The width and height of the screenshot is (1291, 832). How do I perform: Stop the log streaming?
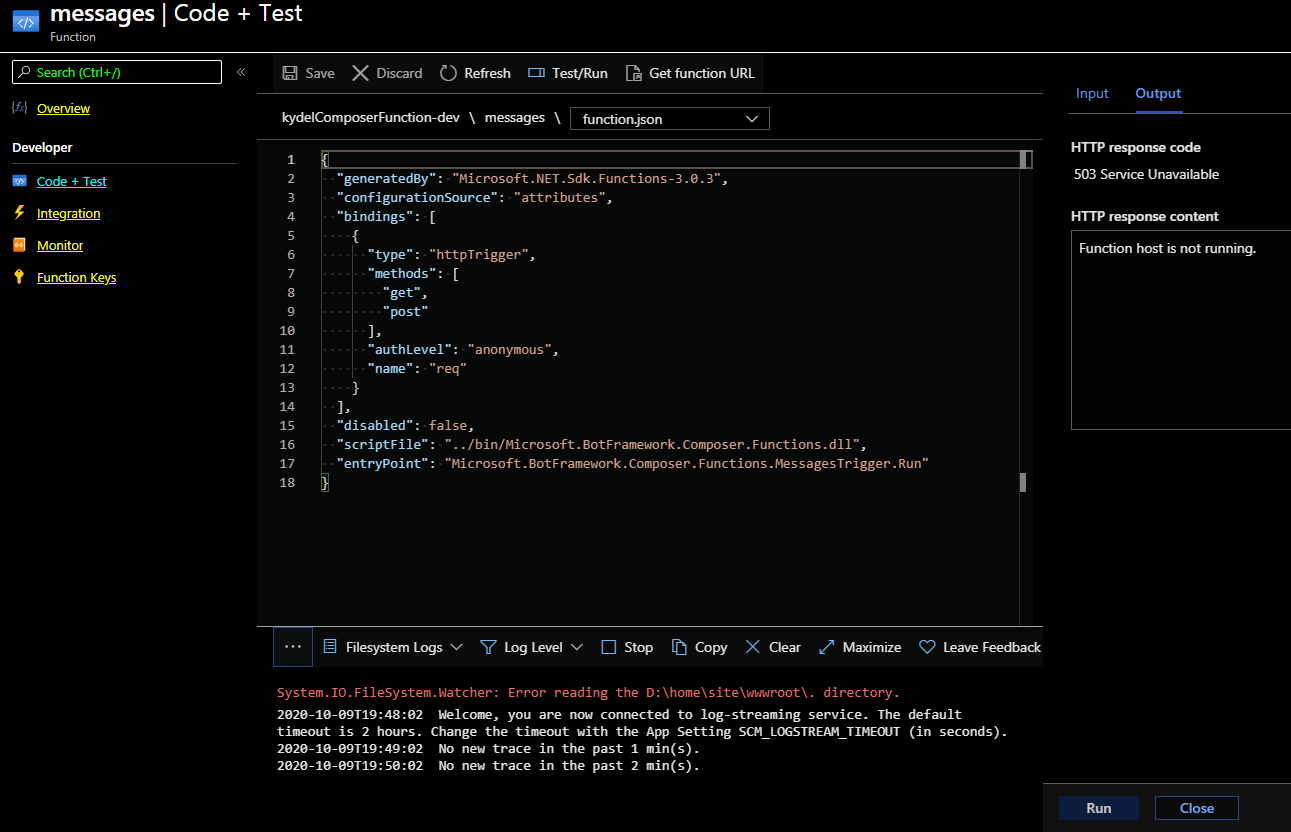627,646
